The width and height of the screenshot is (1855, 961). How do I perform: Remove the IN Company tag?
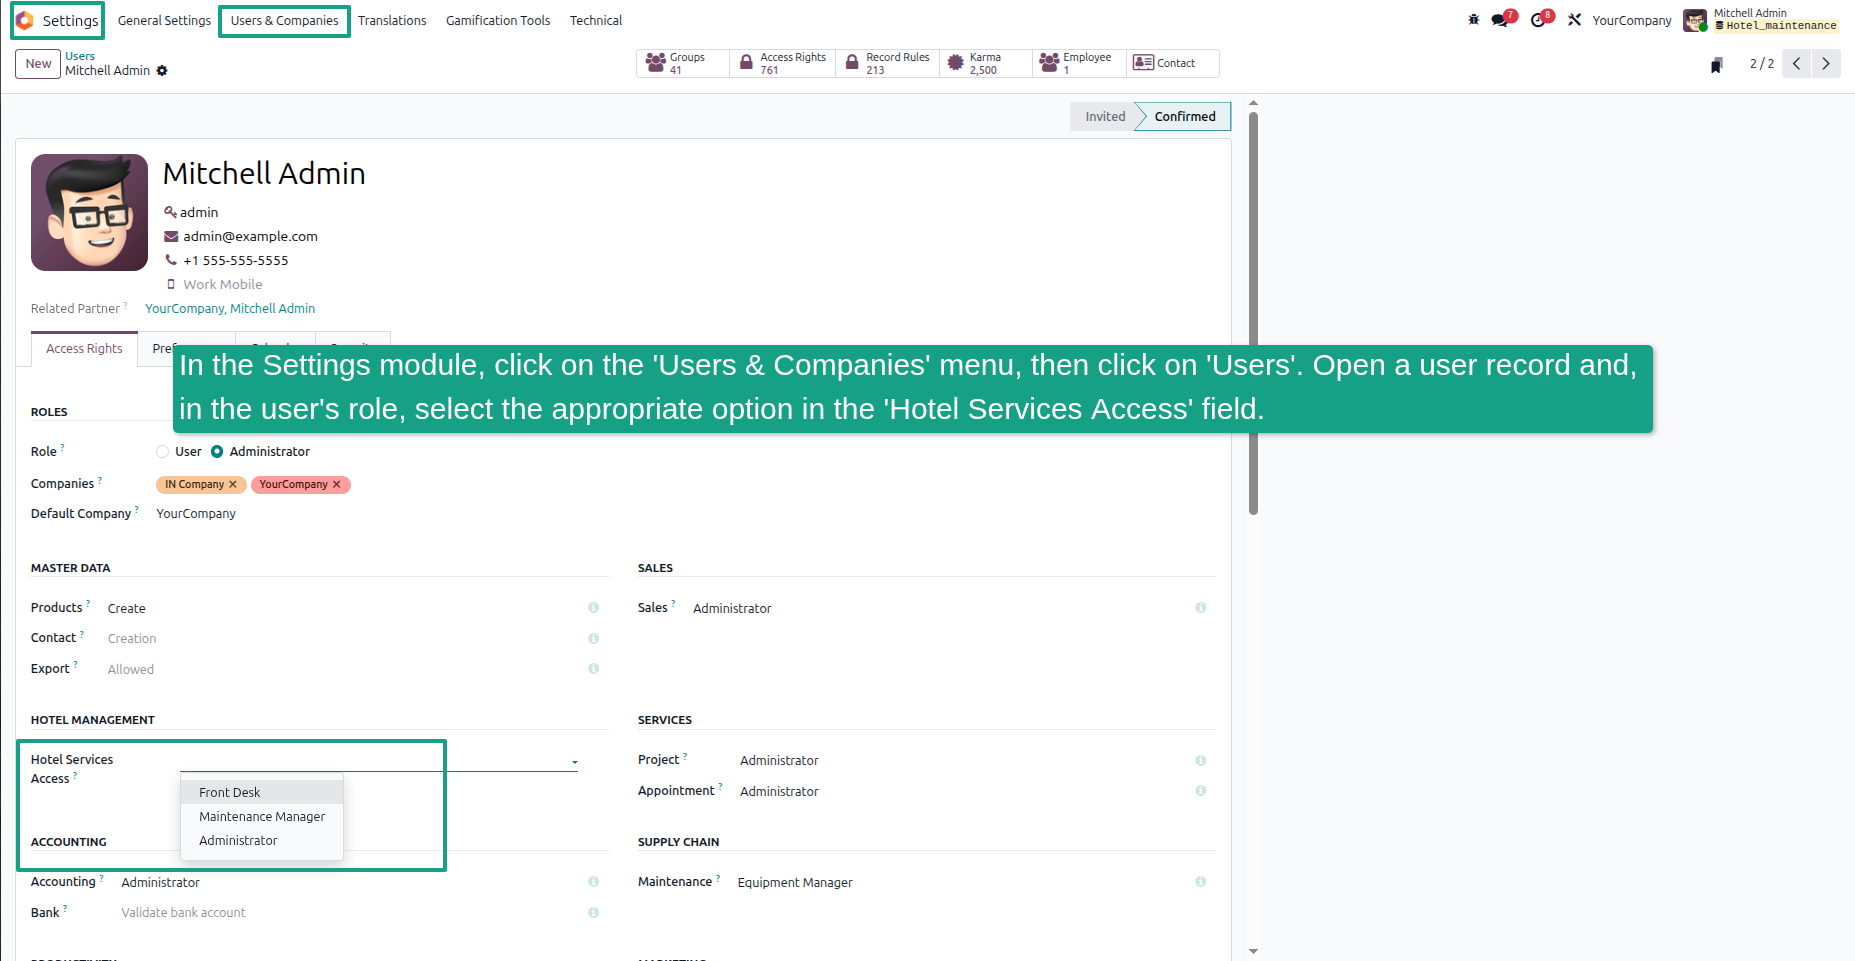(233, 485)
